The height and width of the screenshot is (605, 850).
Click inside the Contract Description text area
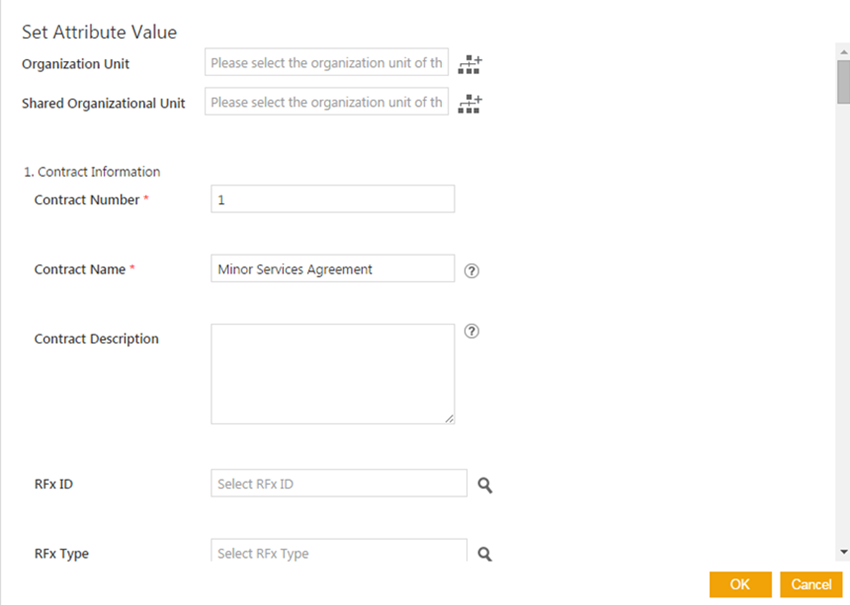[x=332, y=373]
